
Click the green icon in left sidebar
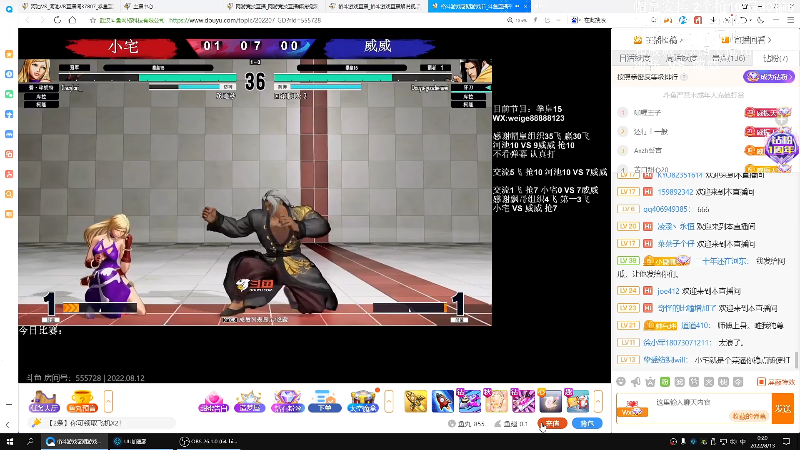(x=9, y=94)
